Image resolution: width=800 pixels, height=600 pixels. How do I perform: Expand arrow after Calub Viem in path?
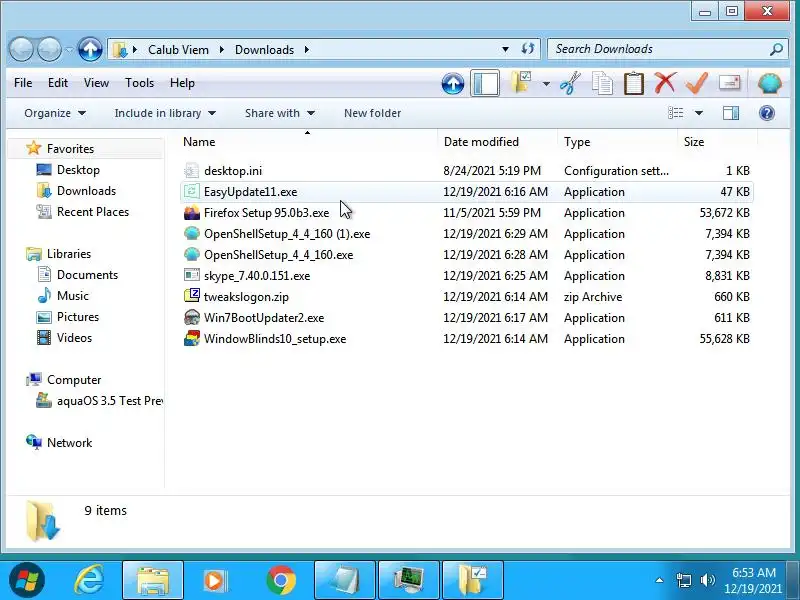pos(221,49)
